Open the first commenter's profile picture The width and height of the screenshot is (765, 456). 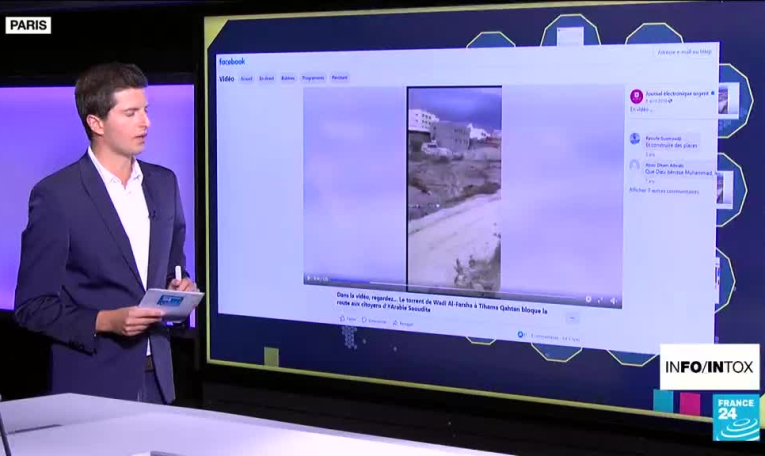634,139
